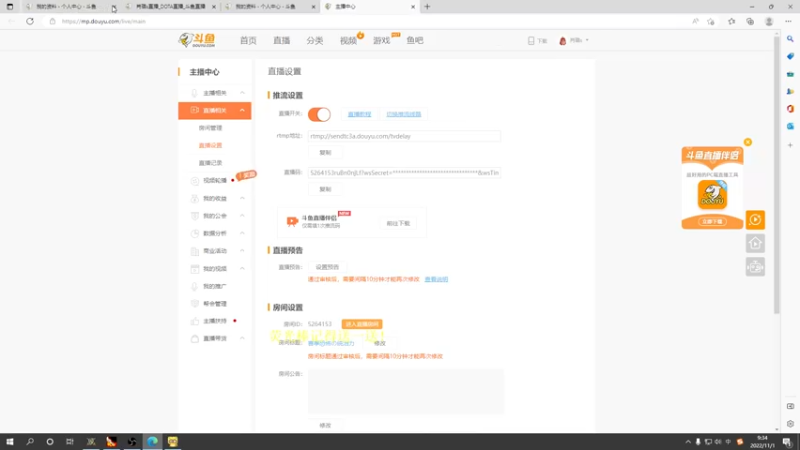Open the 直播教程 tutorial link
The width and height of the screenshot is (800, 450).
(x=359, y=114)
